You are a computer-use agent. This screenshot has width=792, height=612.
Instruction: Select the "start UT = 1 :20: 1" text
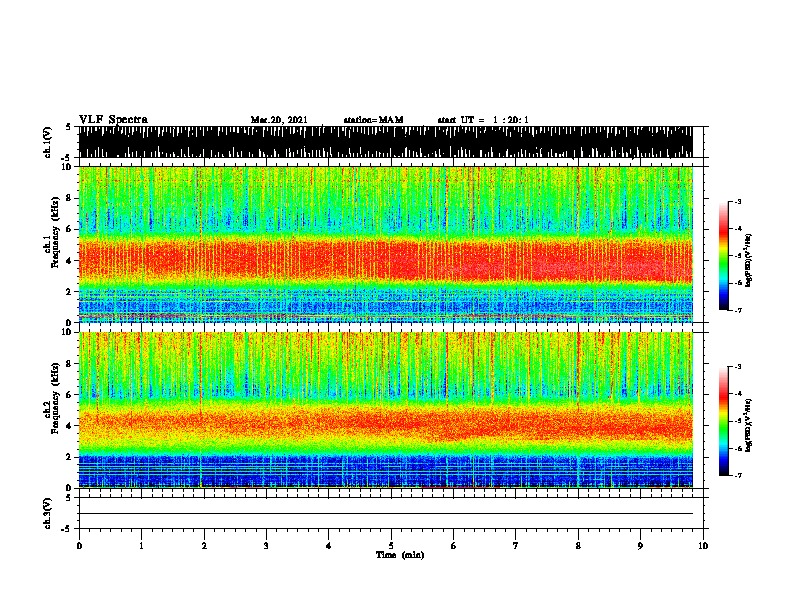(x=483, y=120)
